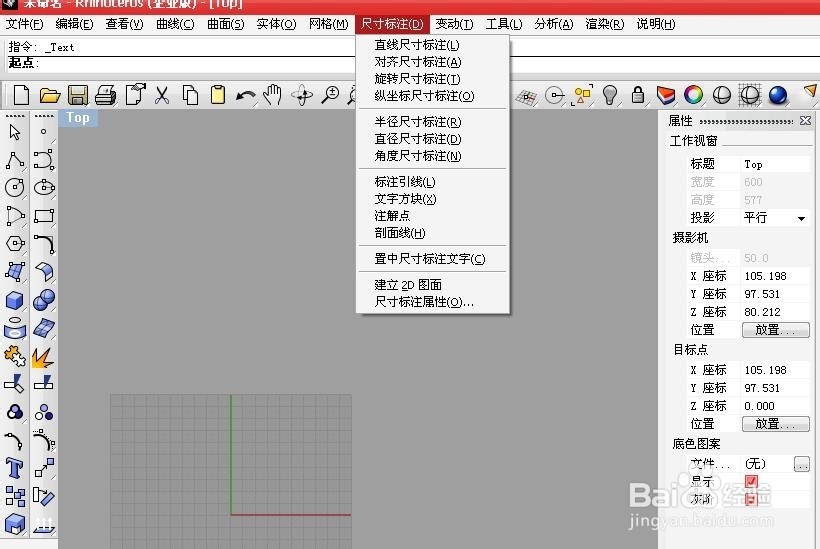This screenshot has height=549, width=820.
Task: Choose 直线尺寸标注(L) from the menu
Action: 417,45
